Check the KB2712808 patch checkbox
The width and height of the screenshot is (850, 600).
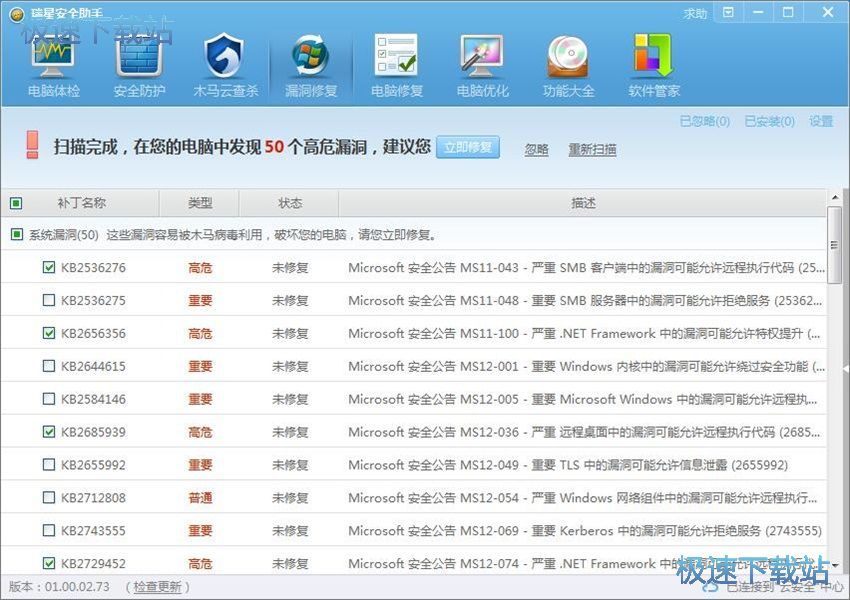pos(49,498)
